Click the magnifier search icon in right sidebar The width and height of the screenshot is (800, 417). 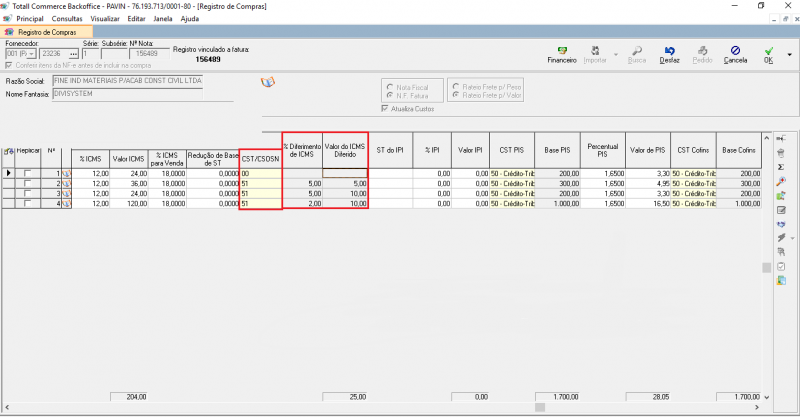(x=780, y=181)
